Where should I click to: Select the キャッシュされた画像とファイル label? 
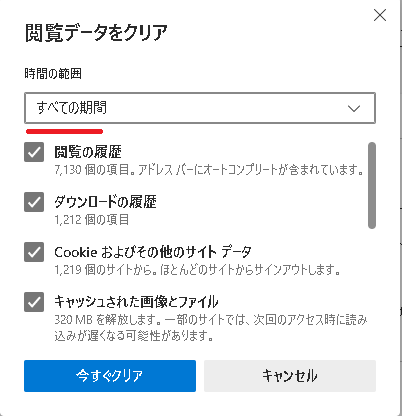(136, 302)
